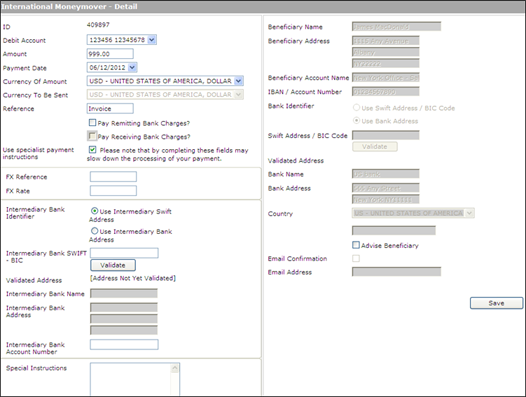Click the ID value 409897
This screenshot has height=397, width=526.
click(x=98, y=24)
